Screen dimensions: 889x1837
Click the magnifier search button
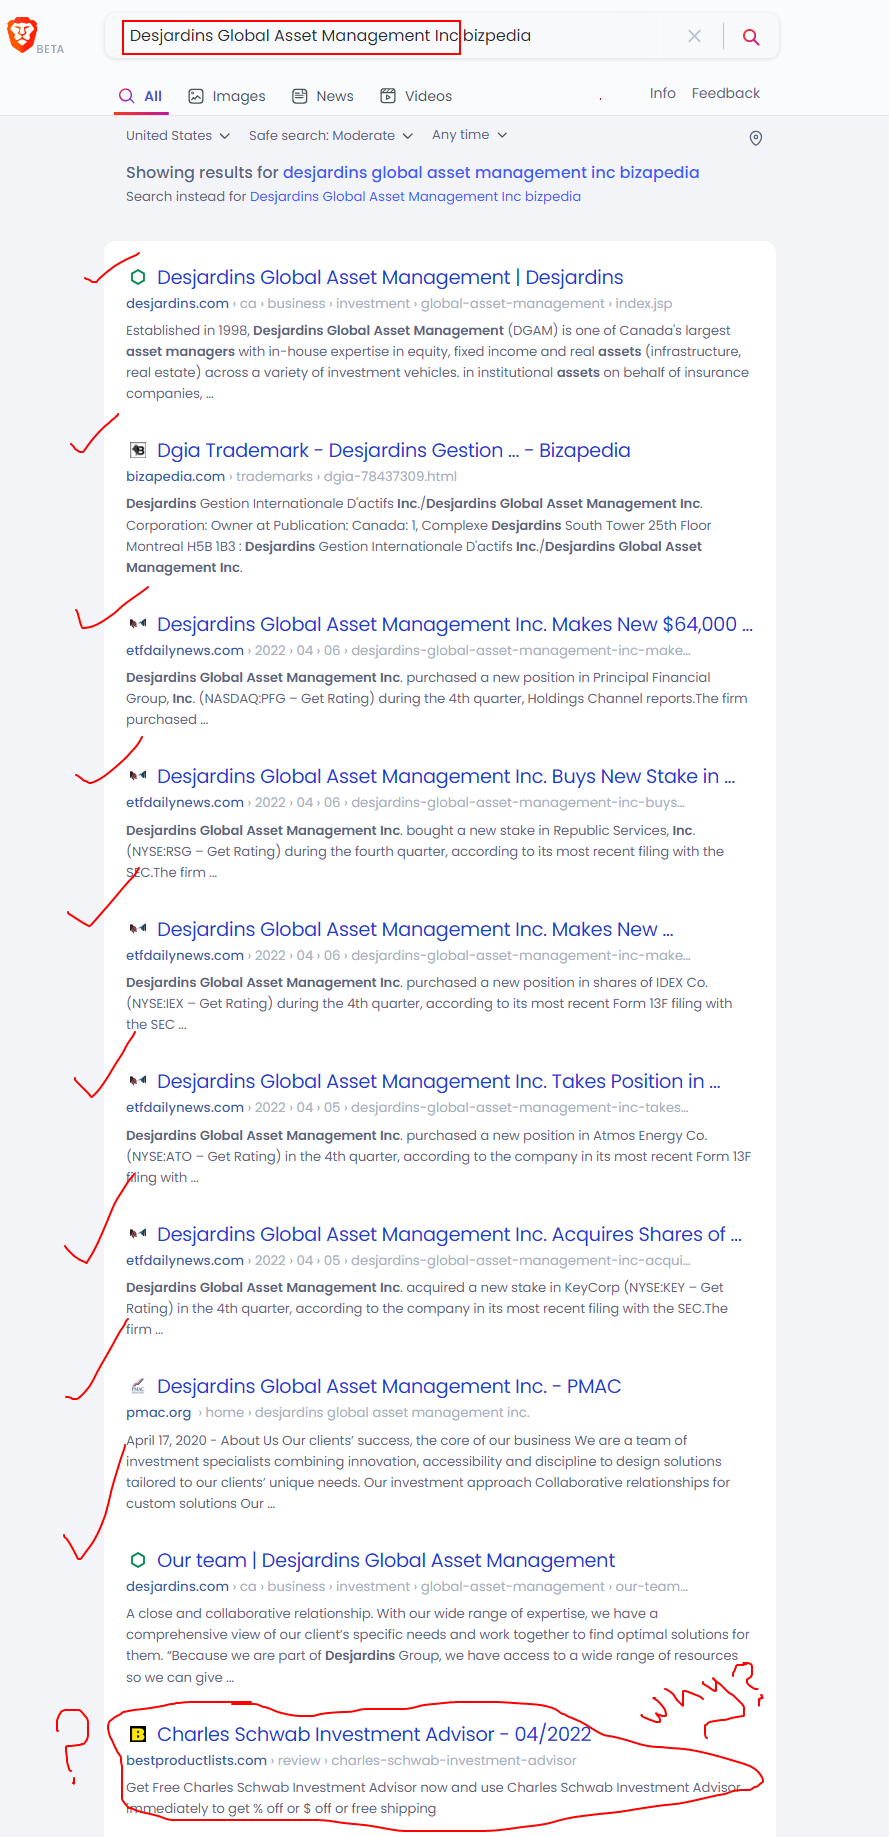751,37
